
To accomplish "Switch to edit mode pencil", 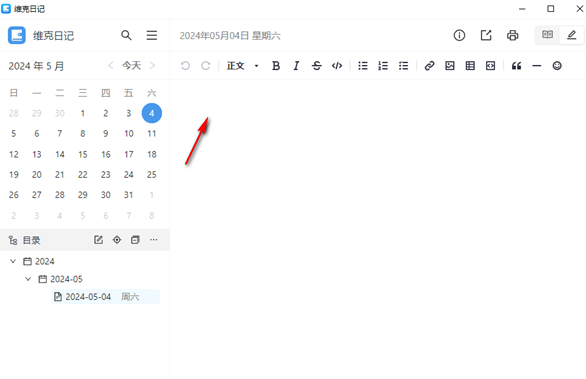I will pyautogui.click(x=571, y=35).
